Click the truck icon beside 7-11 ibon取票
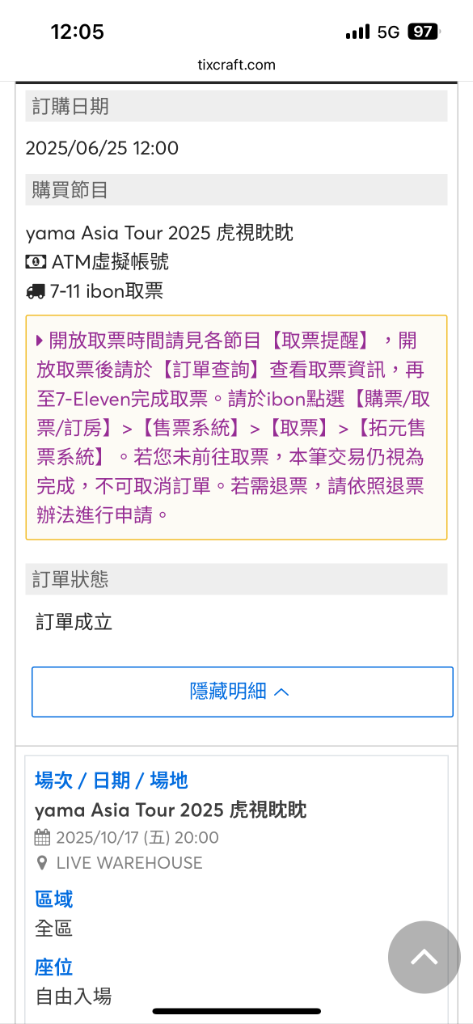Screen dimensions: 473x1024 tap(35, 291)
